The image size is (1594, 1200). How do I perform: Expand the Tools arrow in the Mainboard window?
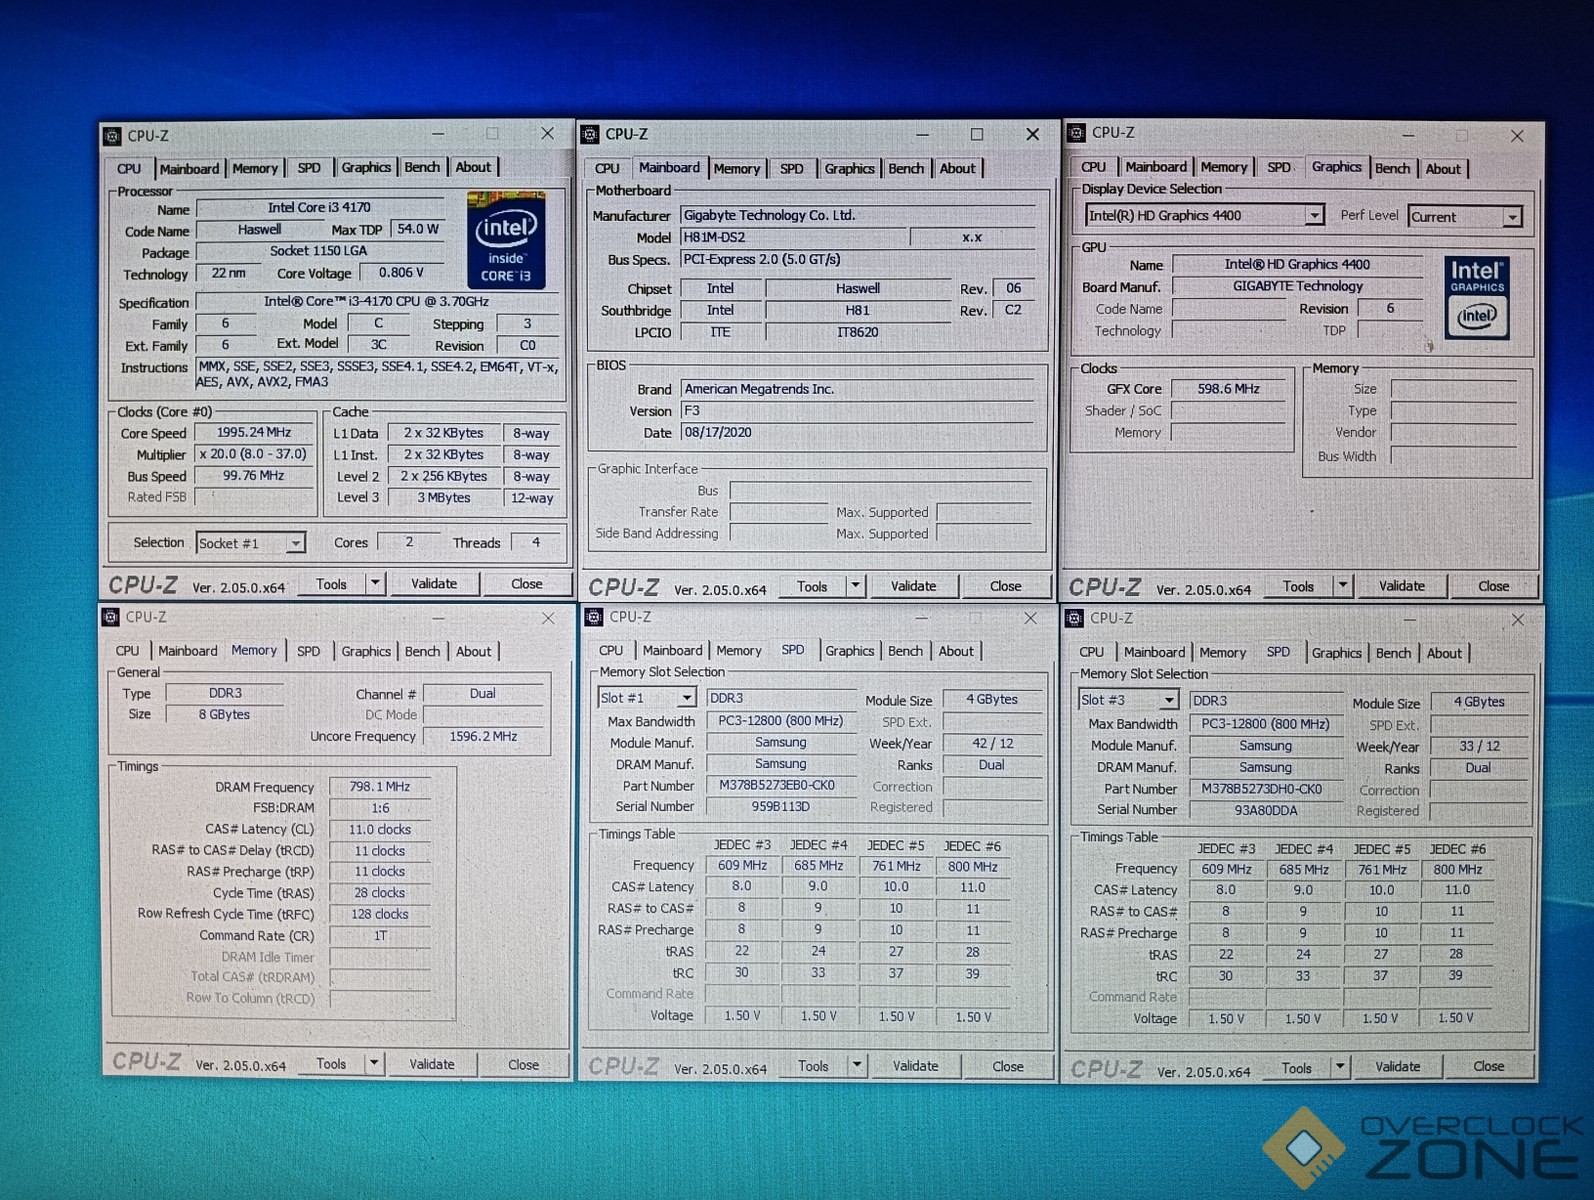point(855,586)
